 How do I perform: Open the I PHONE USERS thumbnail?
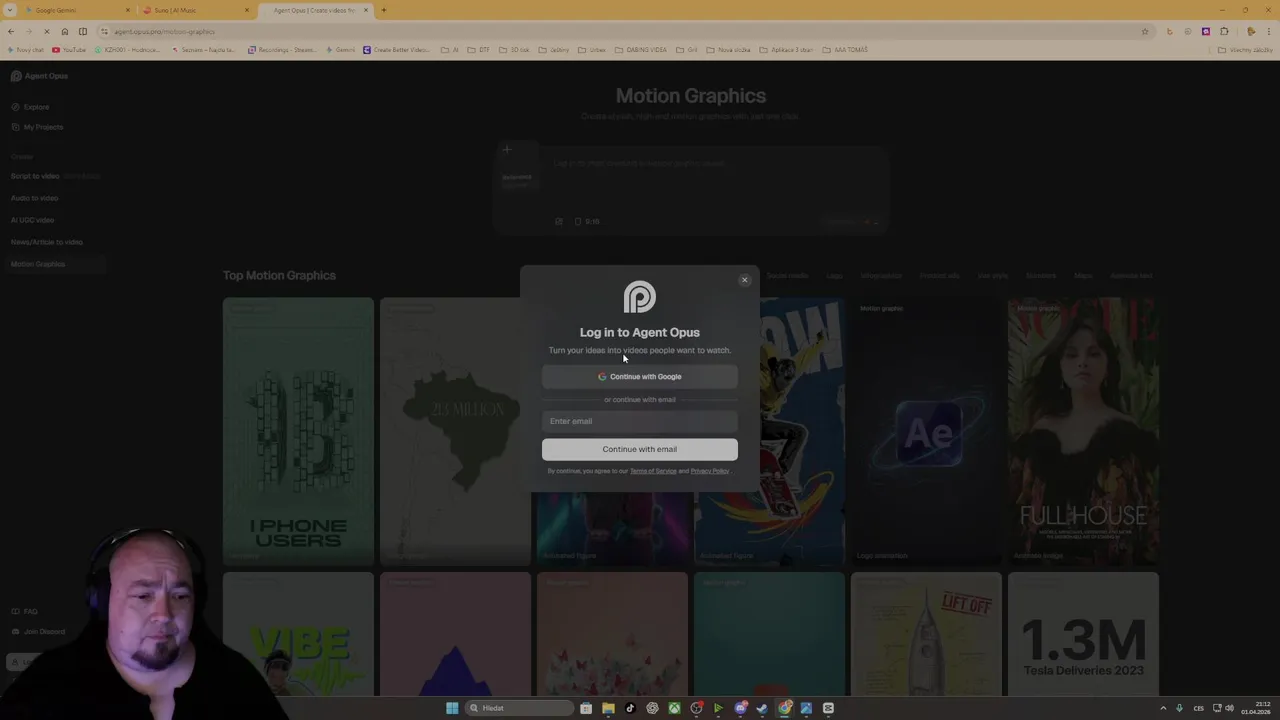click(x=298, y=431)
